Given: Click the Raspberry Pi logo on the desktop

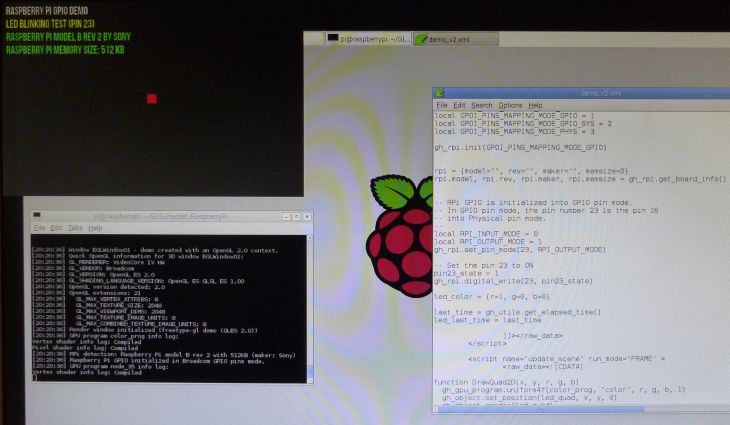Looking at the screenshot, I should [401, 236].
